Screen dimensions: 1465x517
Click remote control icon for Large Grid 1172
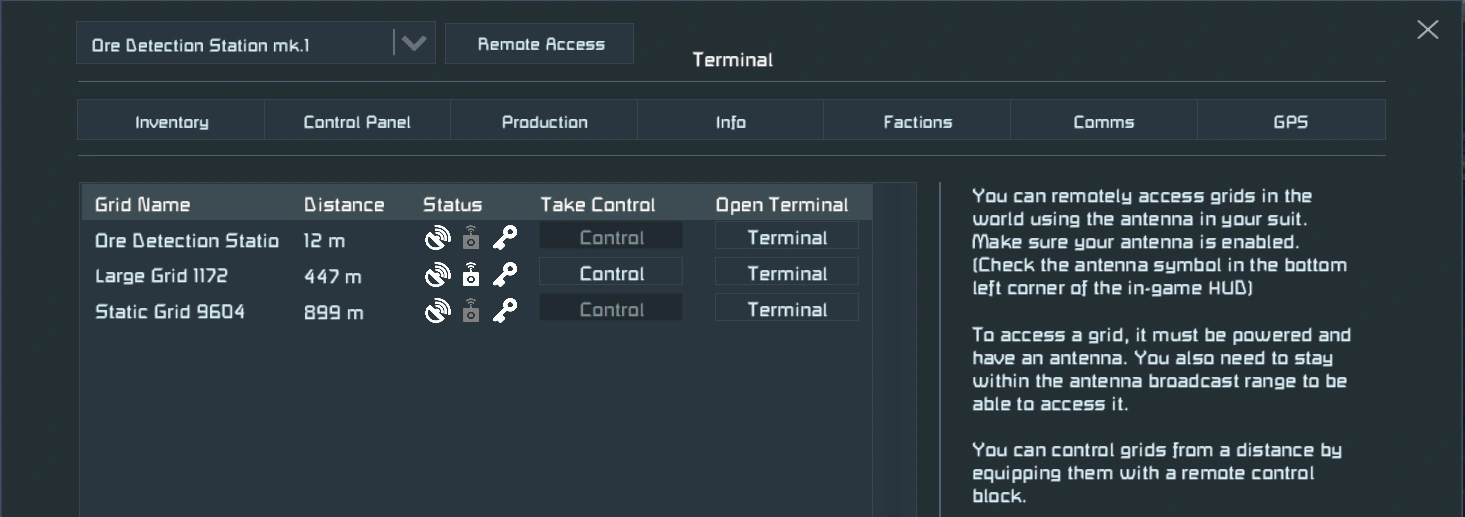471,274
